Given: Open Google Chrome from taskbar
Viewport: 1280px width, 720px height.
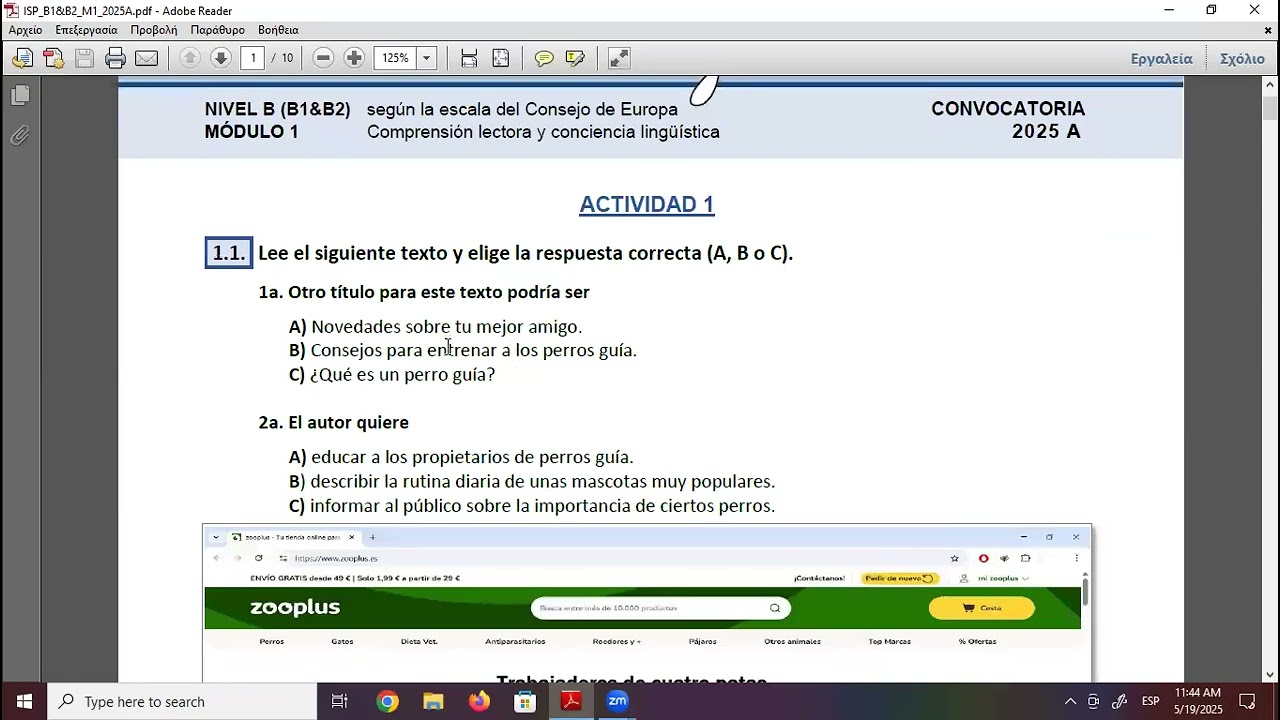Looking at the screenshot, I should point(387,701).
